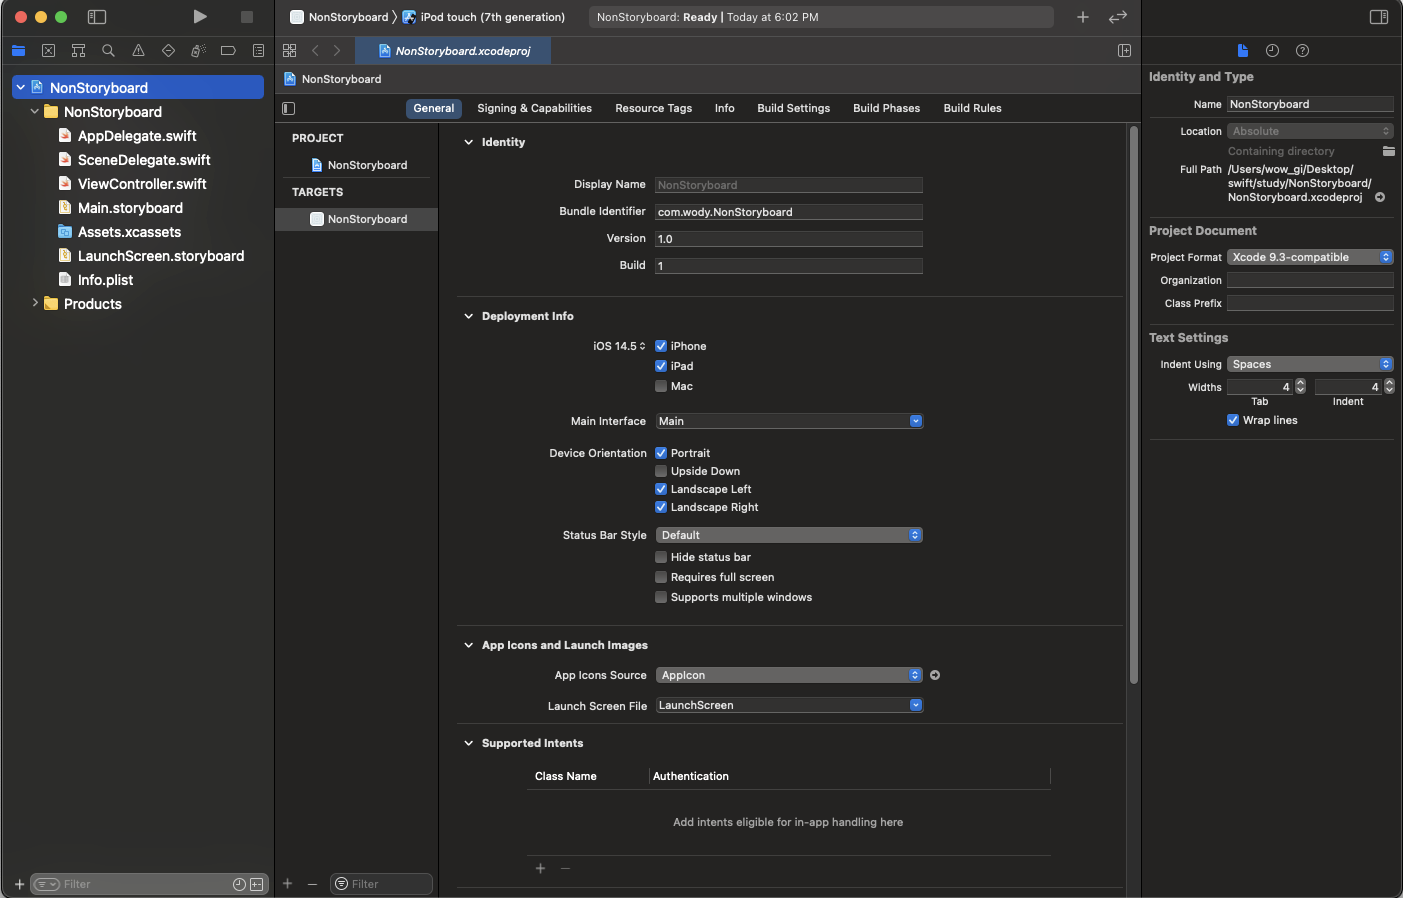The width and height of the screenshot is (1403, 898).
Task: Collapse App Icons and Launch Images section
Action: (x=468, y=645)
